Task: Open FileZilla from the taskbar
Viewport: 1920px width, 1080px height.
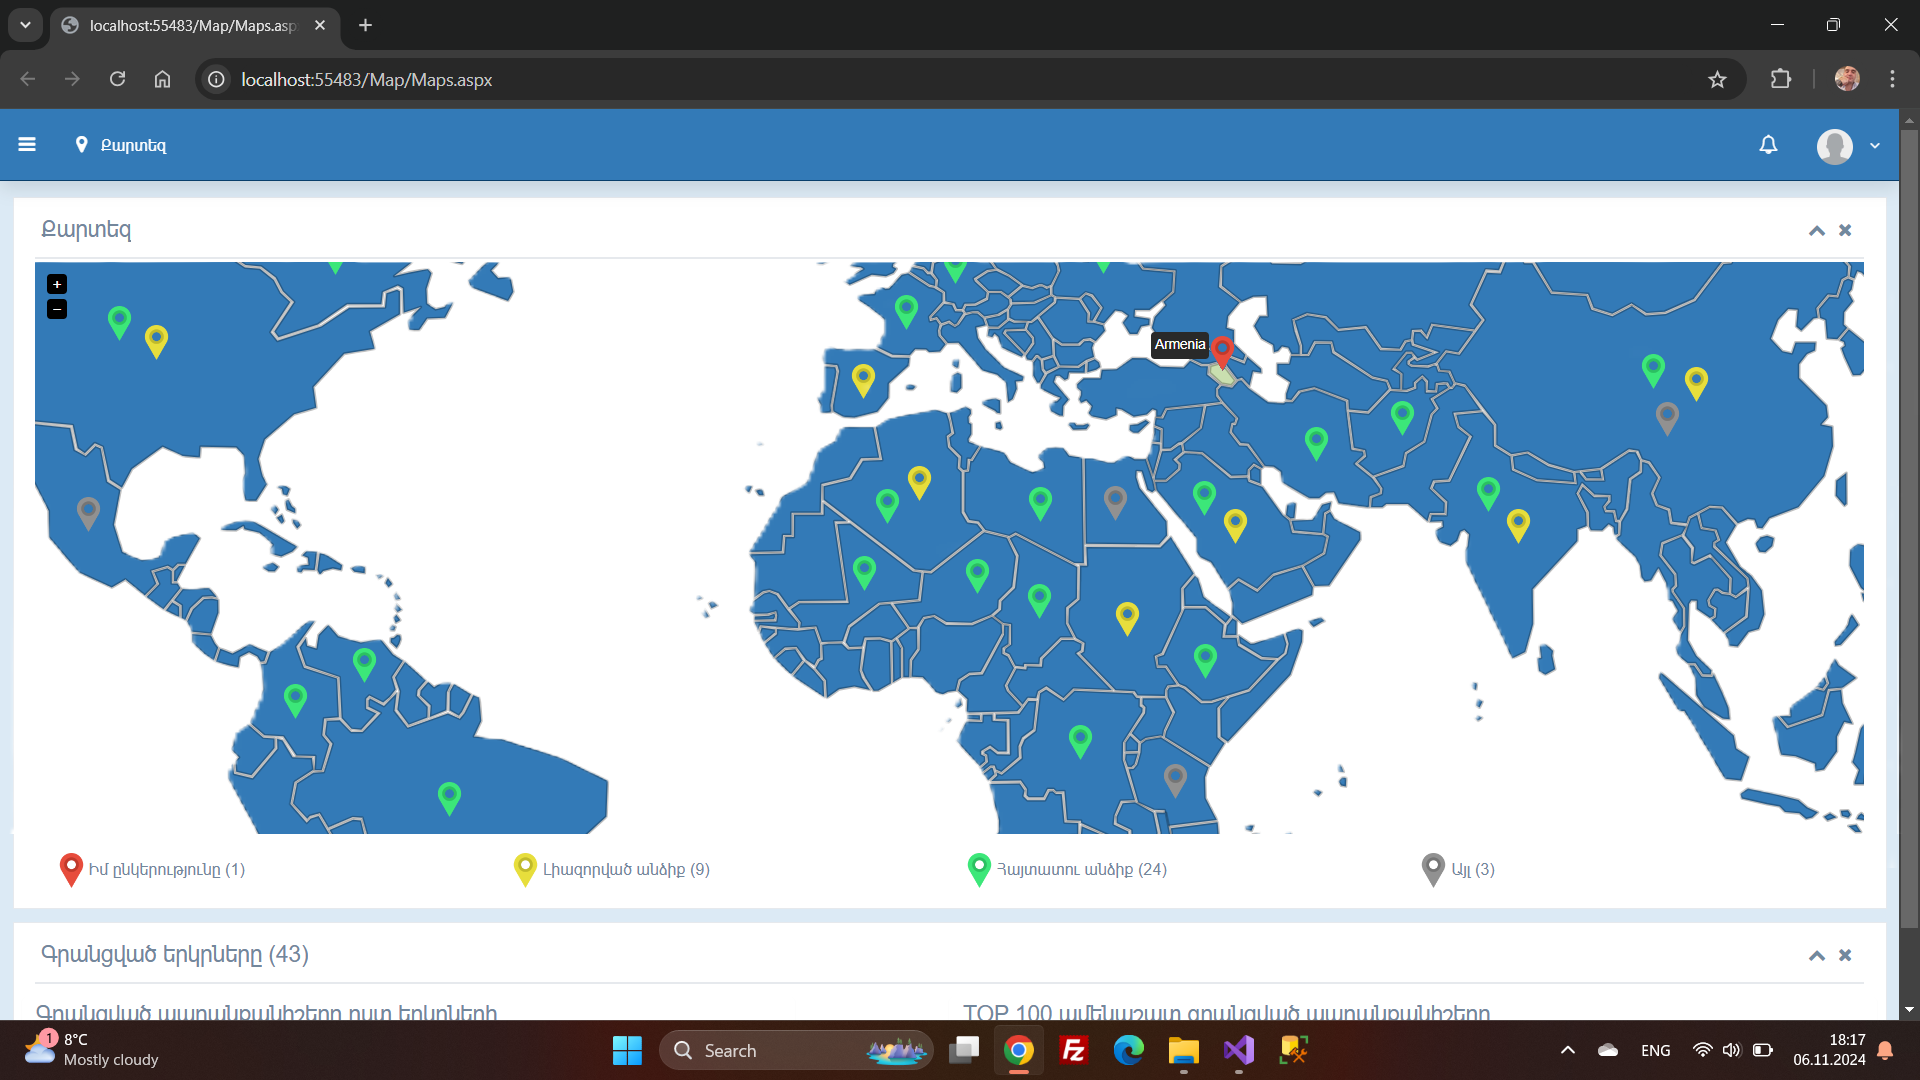Action: (x=1073, y=1050)
